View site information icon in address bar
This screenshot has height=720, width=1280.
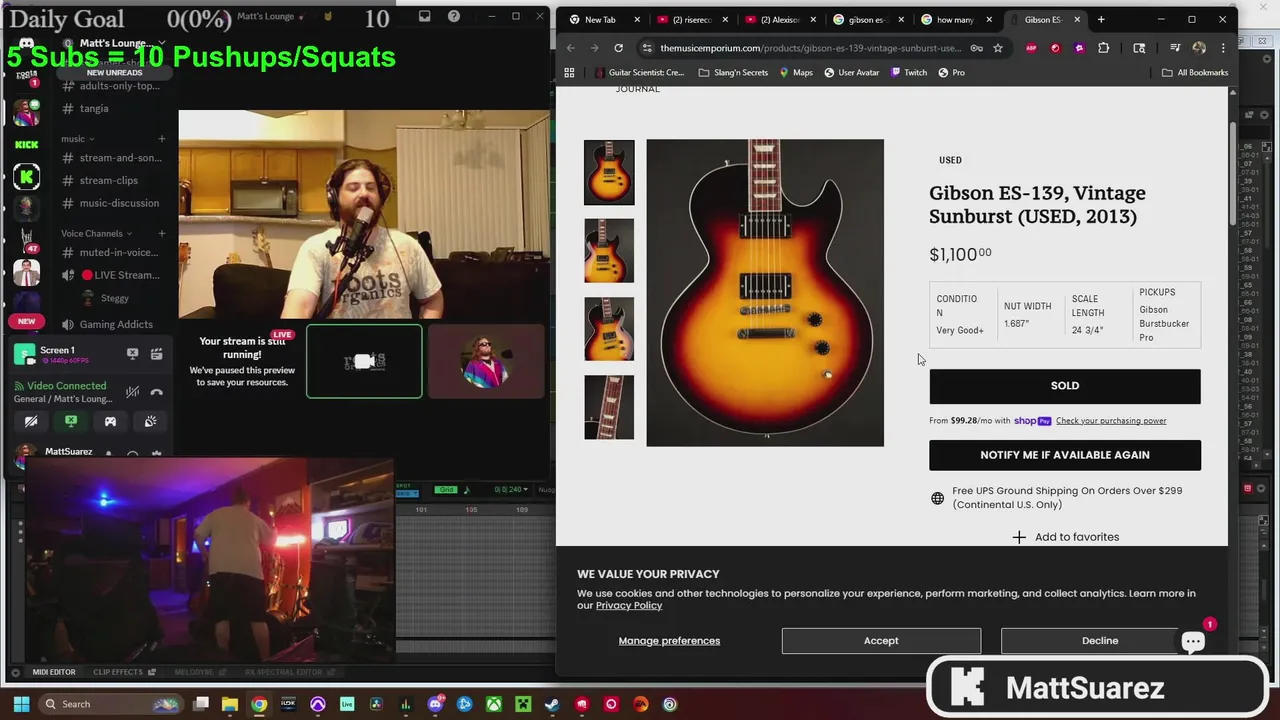[647, 48]
